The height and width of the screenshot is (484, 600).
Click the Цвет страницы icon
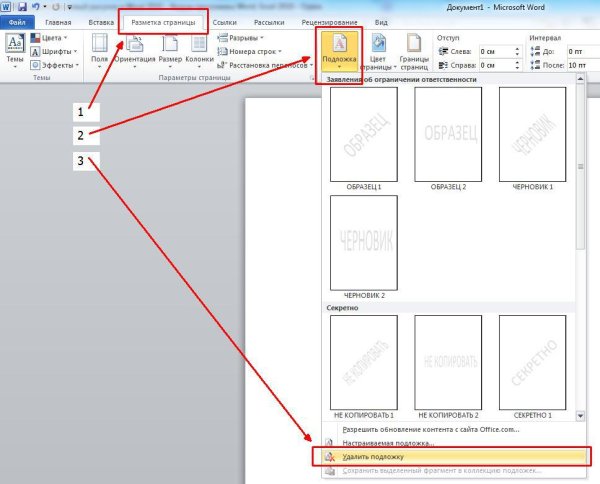tap(380, 51)
